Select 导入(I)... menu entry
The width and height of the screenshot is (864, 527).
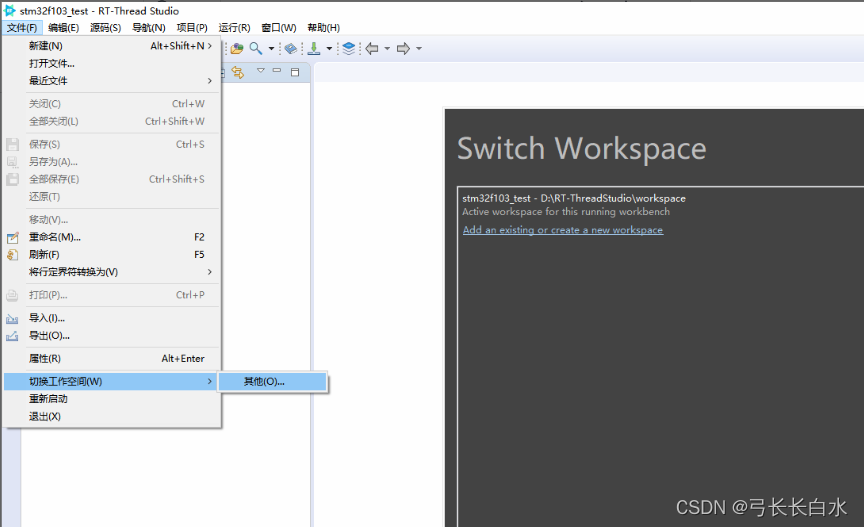click(x=112, y=318)
